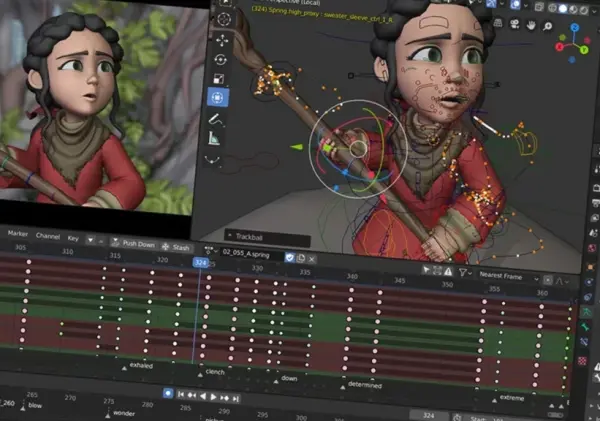Jump to previous keyframe
The height and width of the screenshot is (421, 600).
[191, 395]
